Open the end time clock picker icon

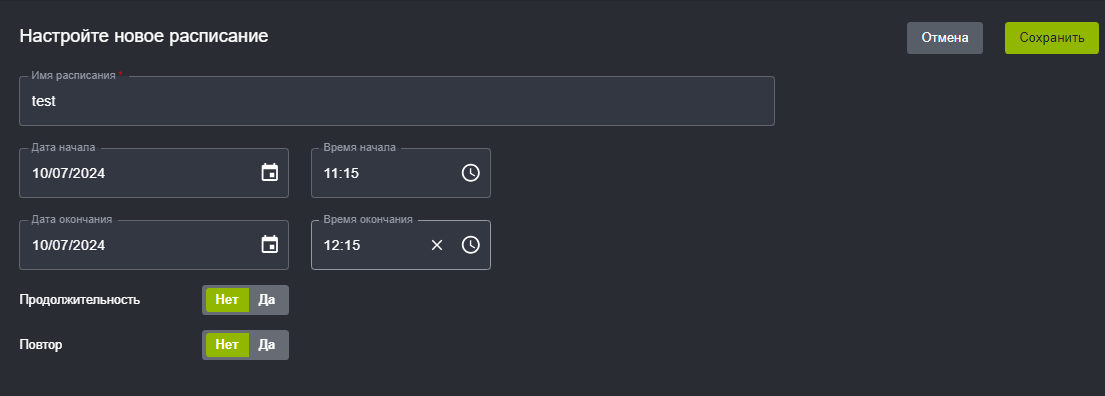click(x=471, y=245)
